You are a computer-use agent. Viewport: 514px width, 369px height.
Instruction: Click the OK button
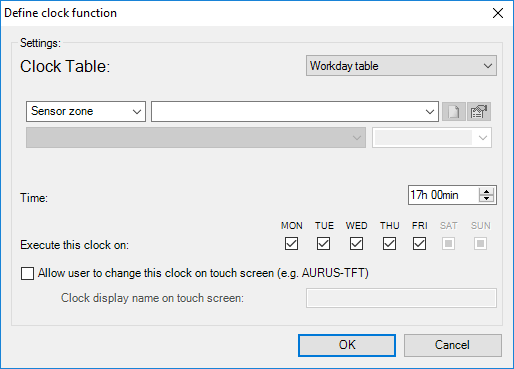(347, 345)
